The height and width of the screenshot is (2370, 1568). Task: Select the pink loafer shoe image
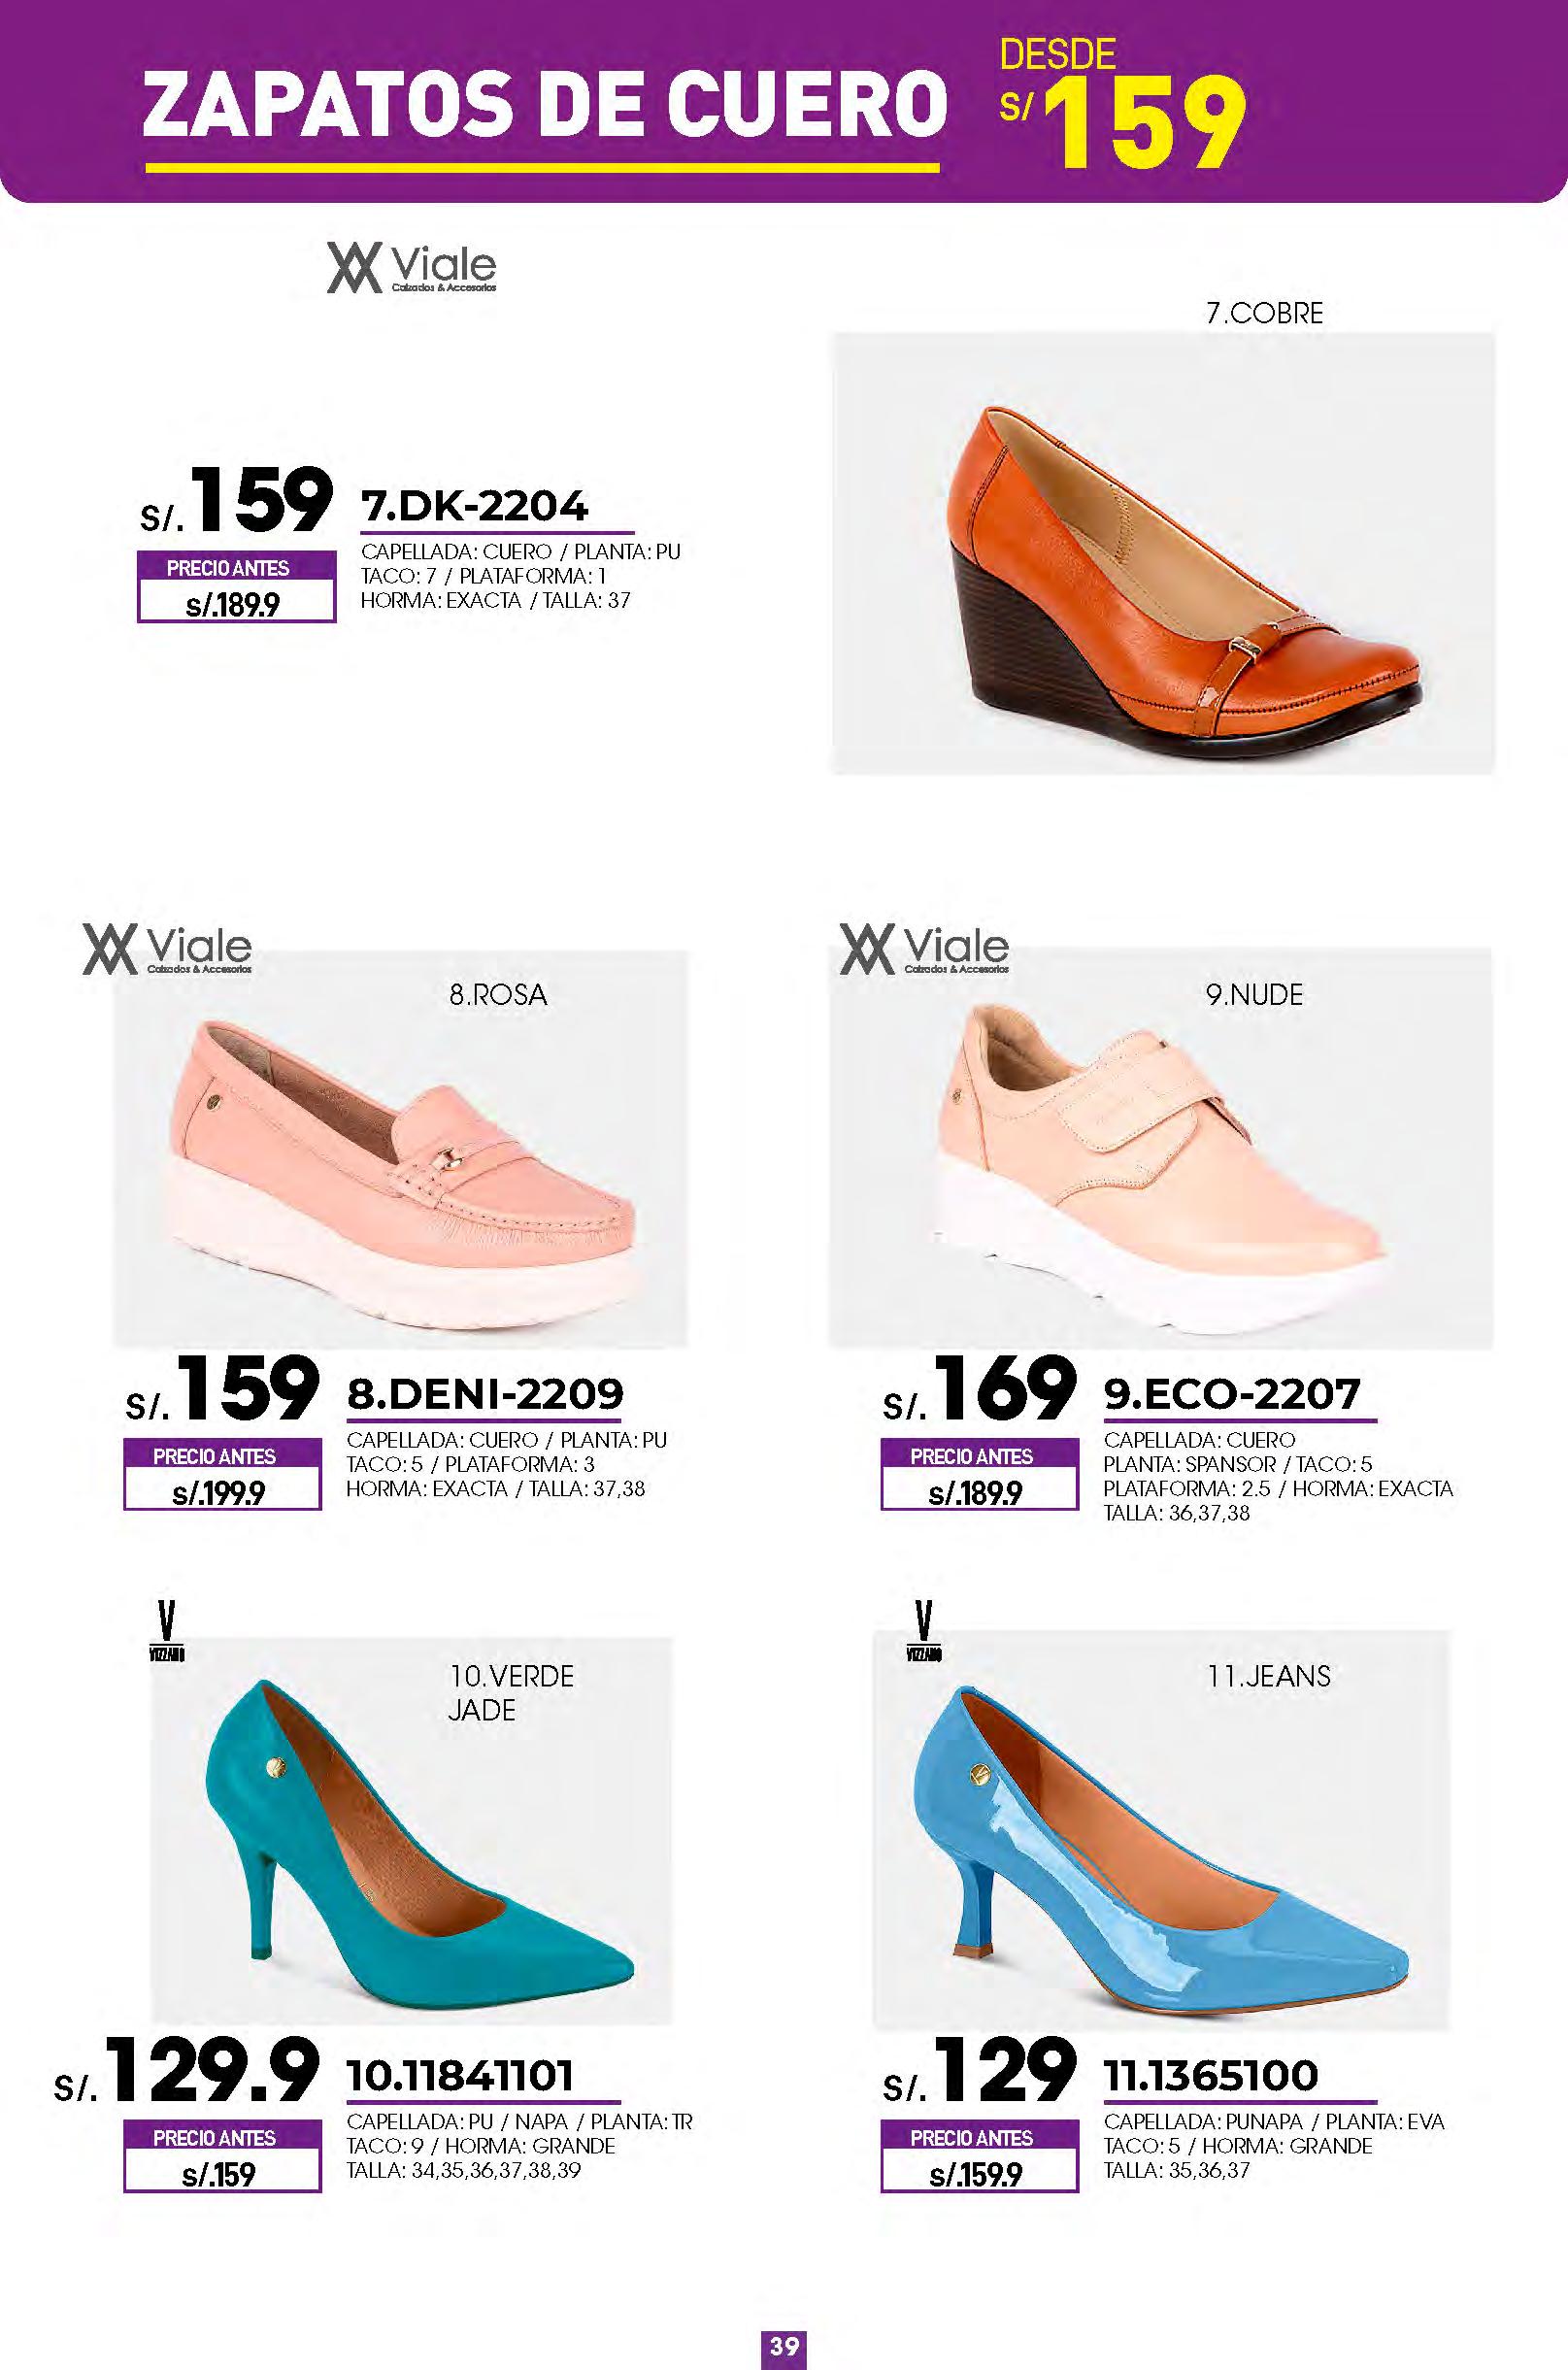point(401,1148)
